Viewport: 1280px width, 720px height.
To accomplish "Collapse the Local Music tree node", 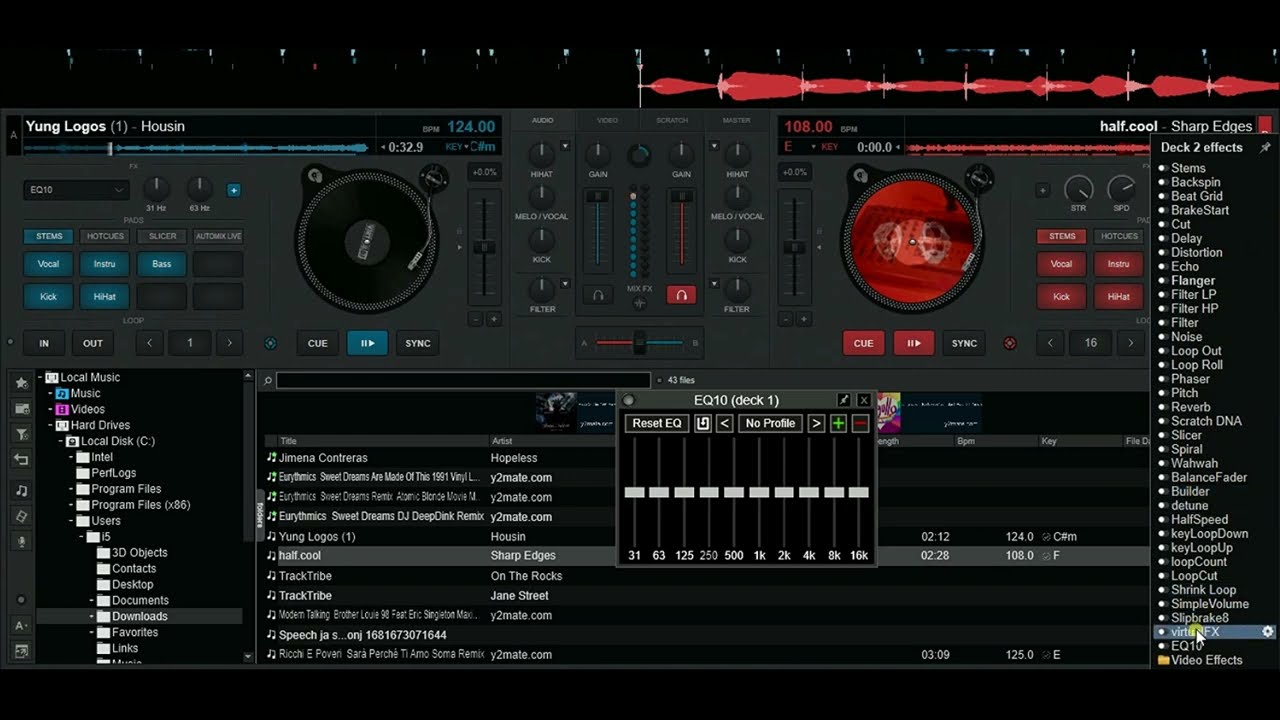I will (x=41, y=377).
